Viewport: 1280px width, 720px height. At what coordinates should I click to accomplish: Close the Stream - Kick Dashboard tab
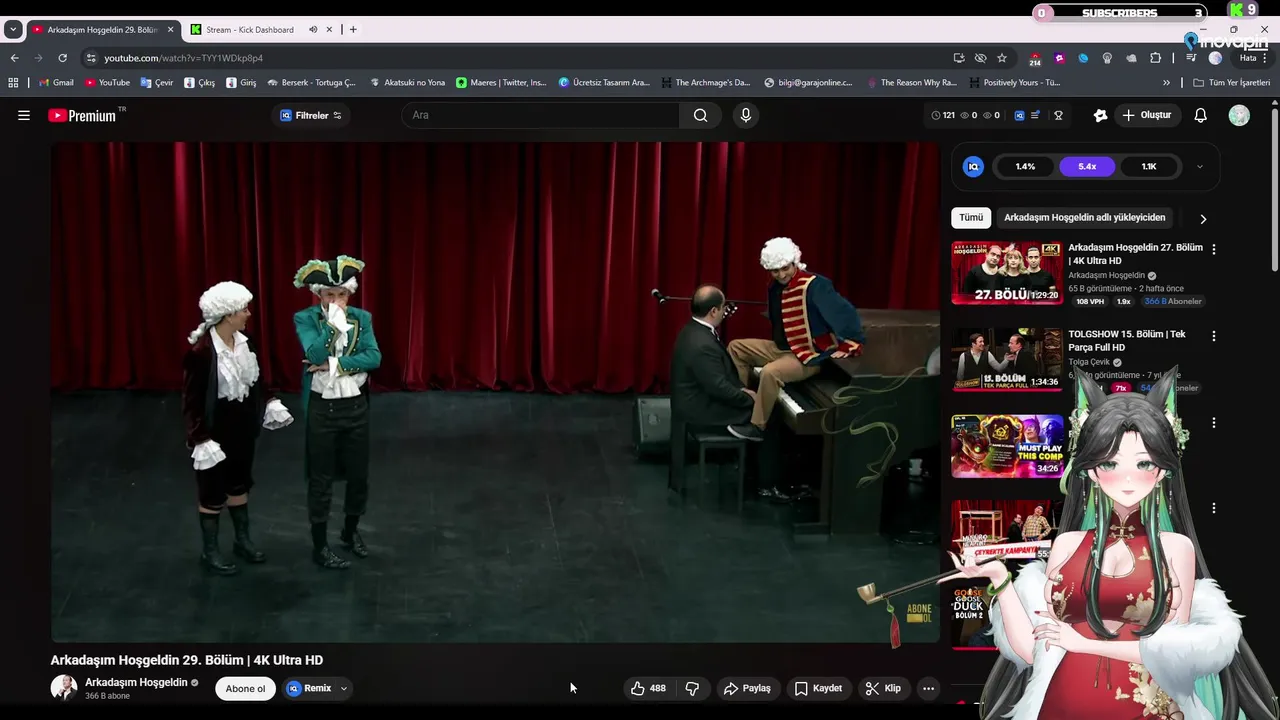coord(329,30)
